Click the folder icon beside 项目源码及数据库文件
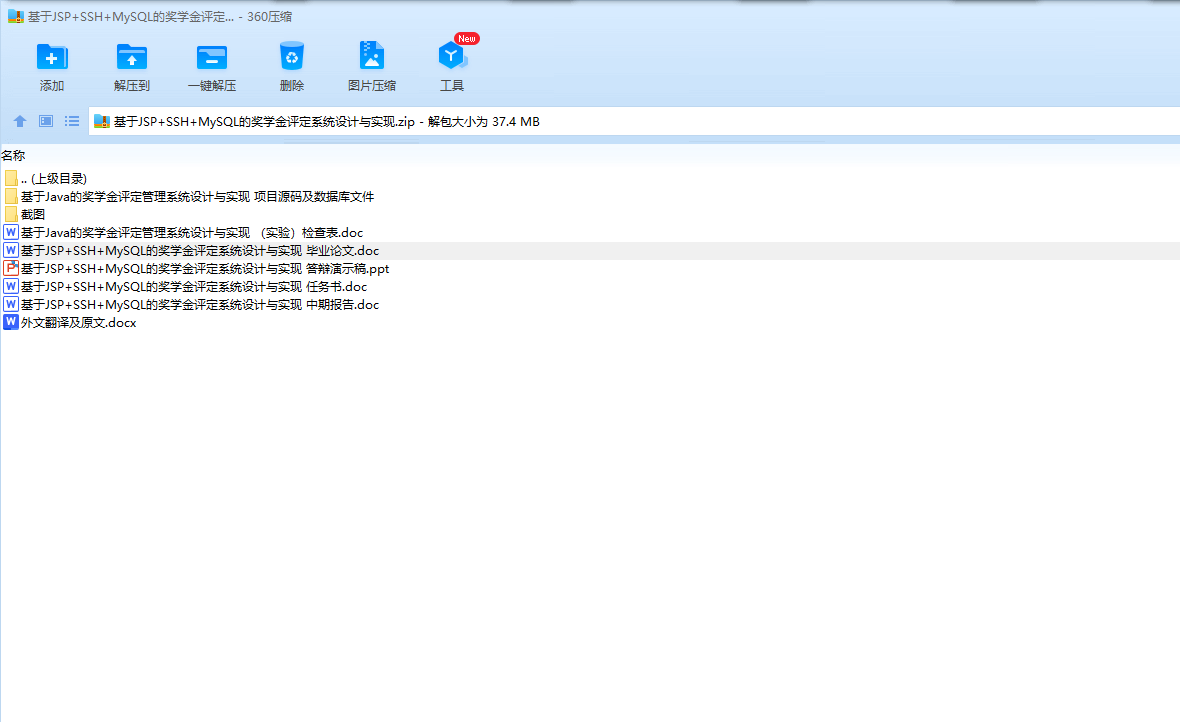Image resolution: width=1180 pixels, height=722 pixels. [11, 196]
